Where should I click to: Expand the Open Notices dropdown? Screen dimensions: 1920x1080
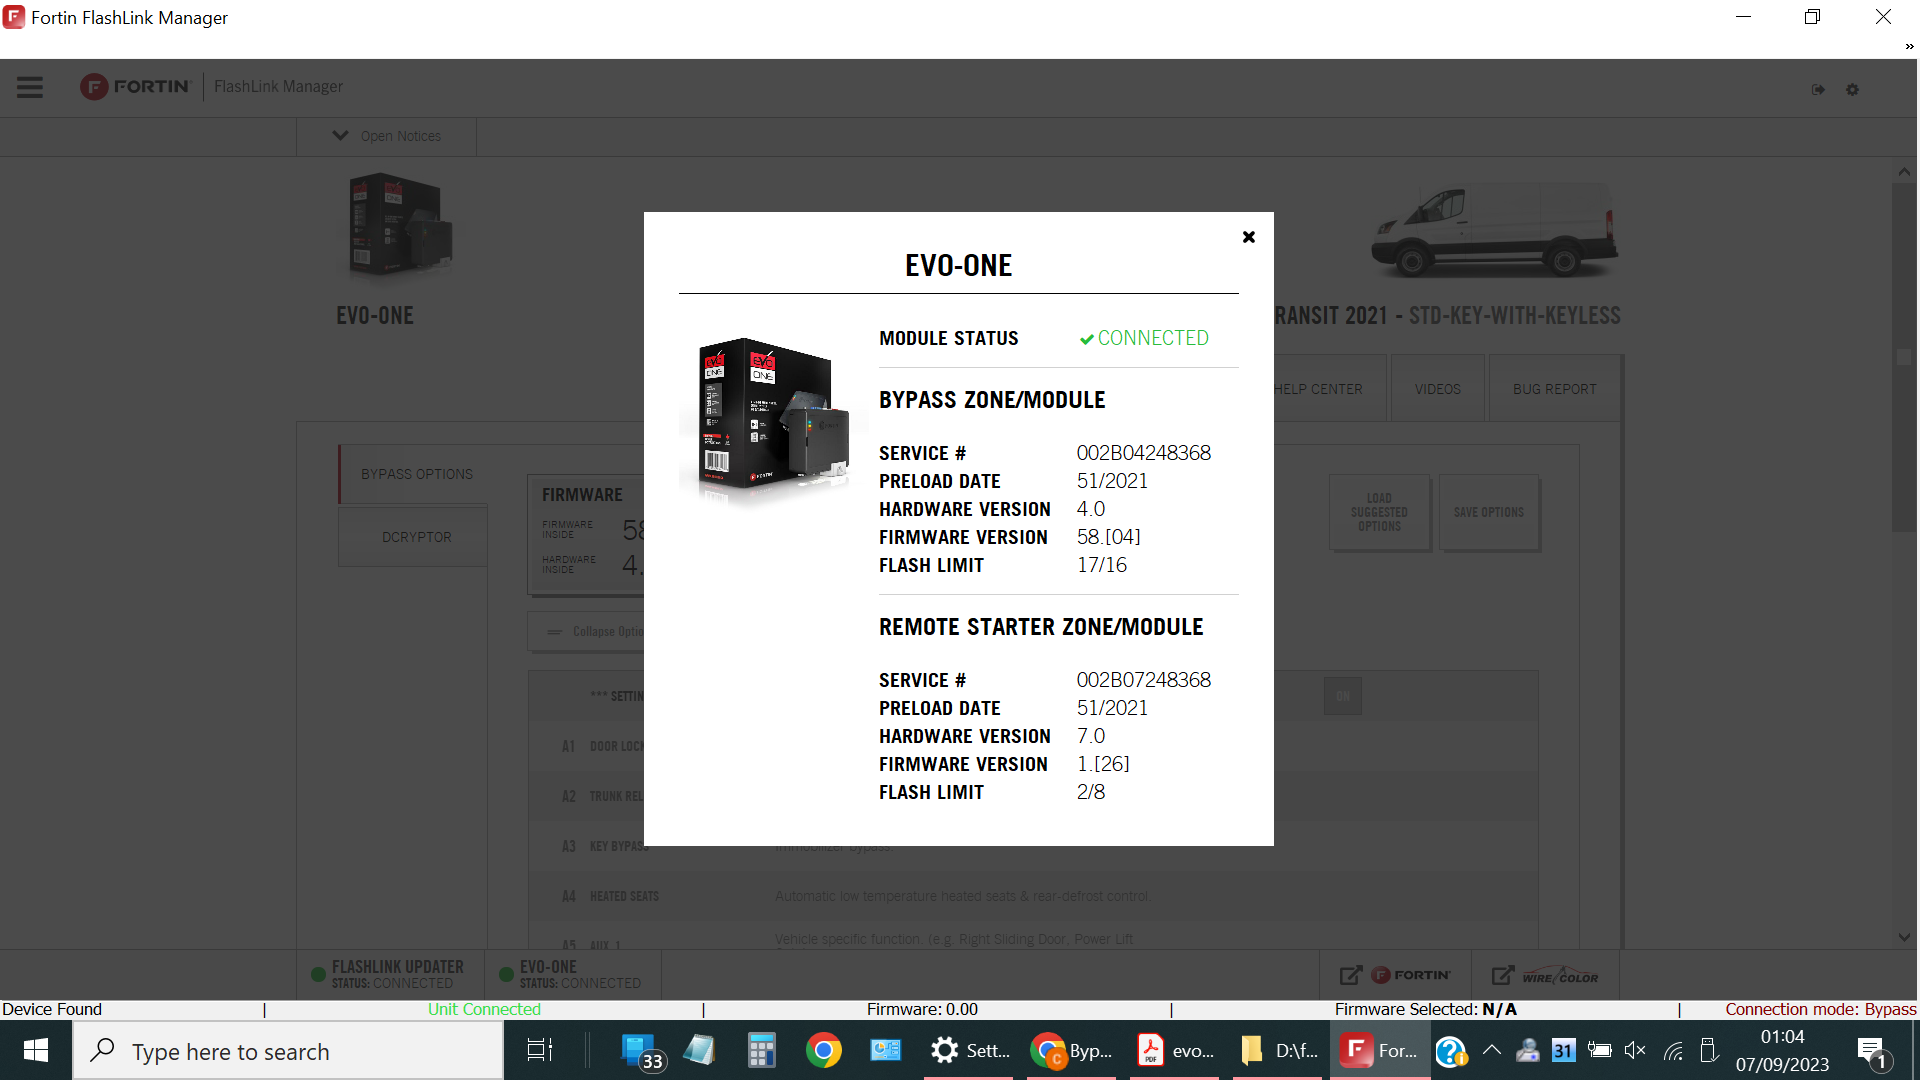(386, 136)
